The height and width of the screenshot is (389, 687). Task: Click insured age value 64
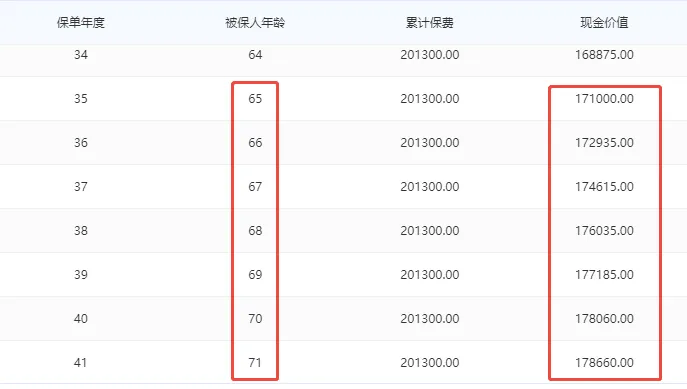(255, 55)
